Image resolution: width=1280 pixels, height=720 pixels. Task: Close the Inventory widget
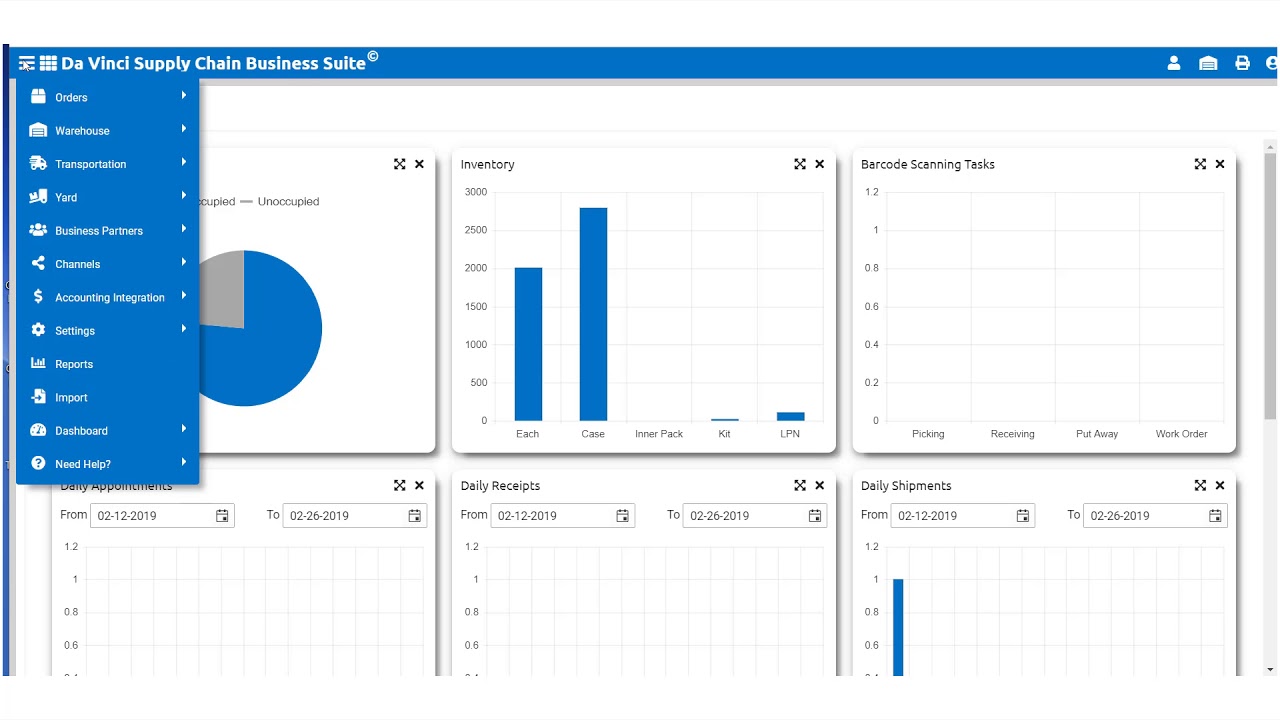820,164
